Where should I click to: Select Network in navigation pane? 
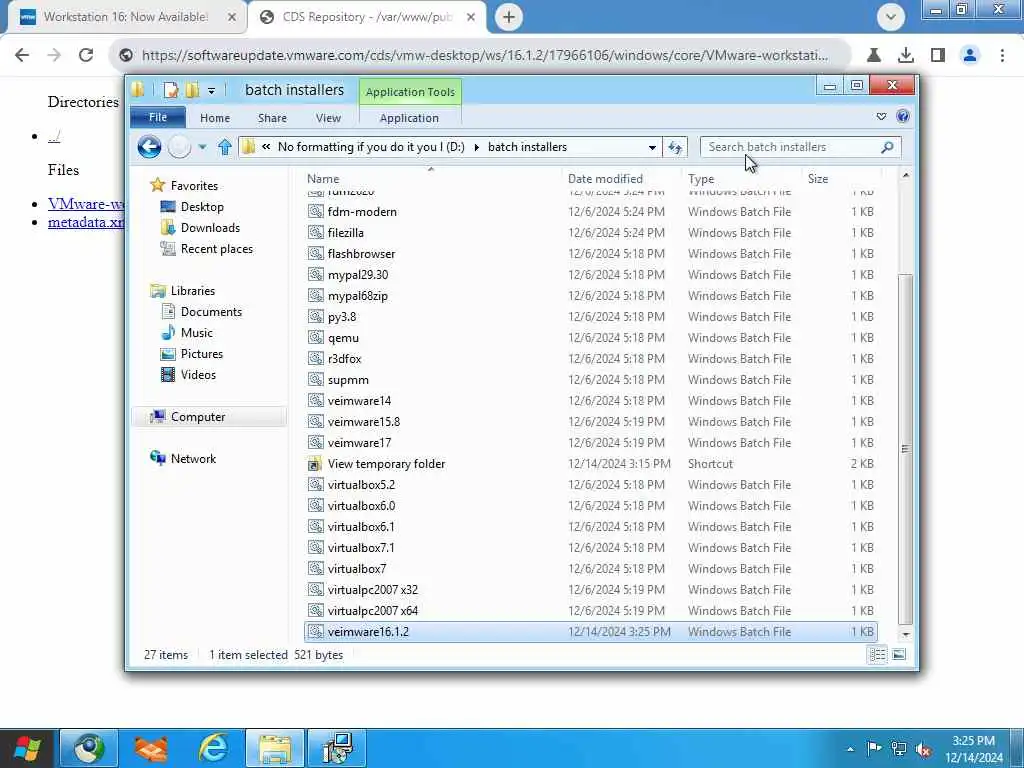pyautogui.click(x=193, y=458)
